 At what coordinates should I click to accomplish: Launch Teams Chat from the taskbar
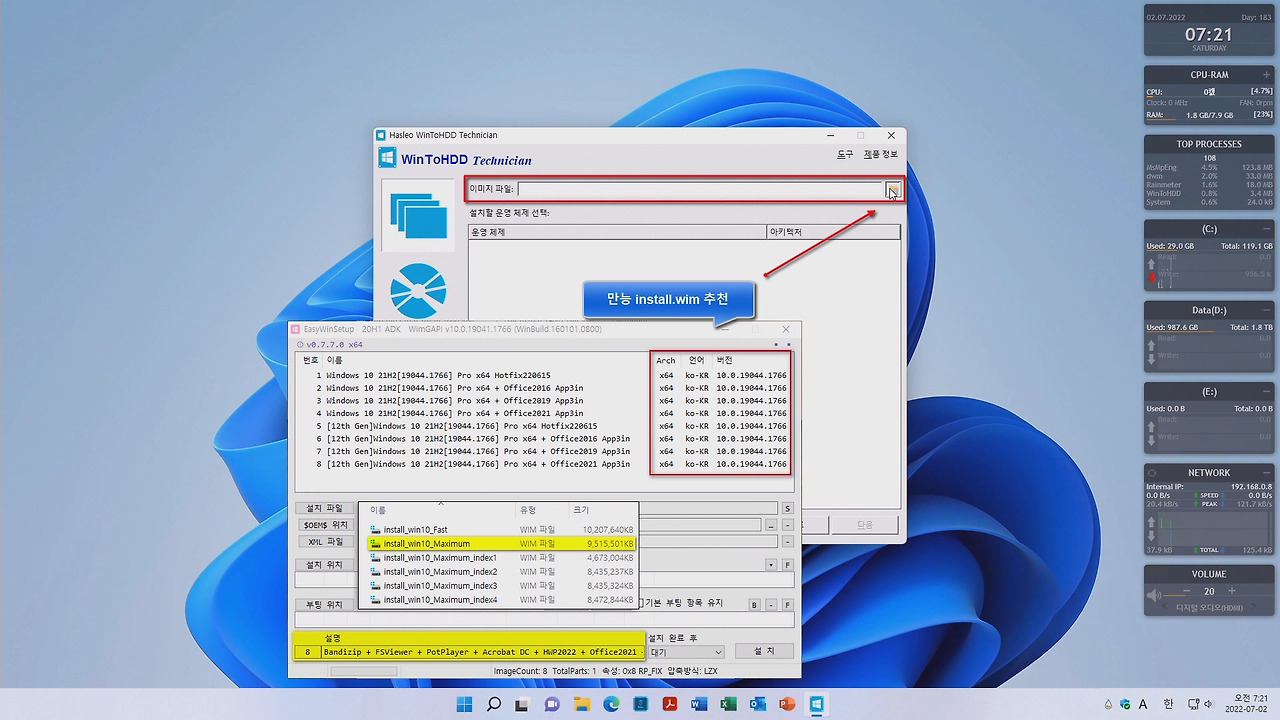(552, 704)
